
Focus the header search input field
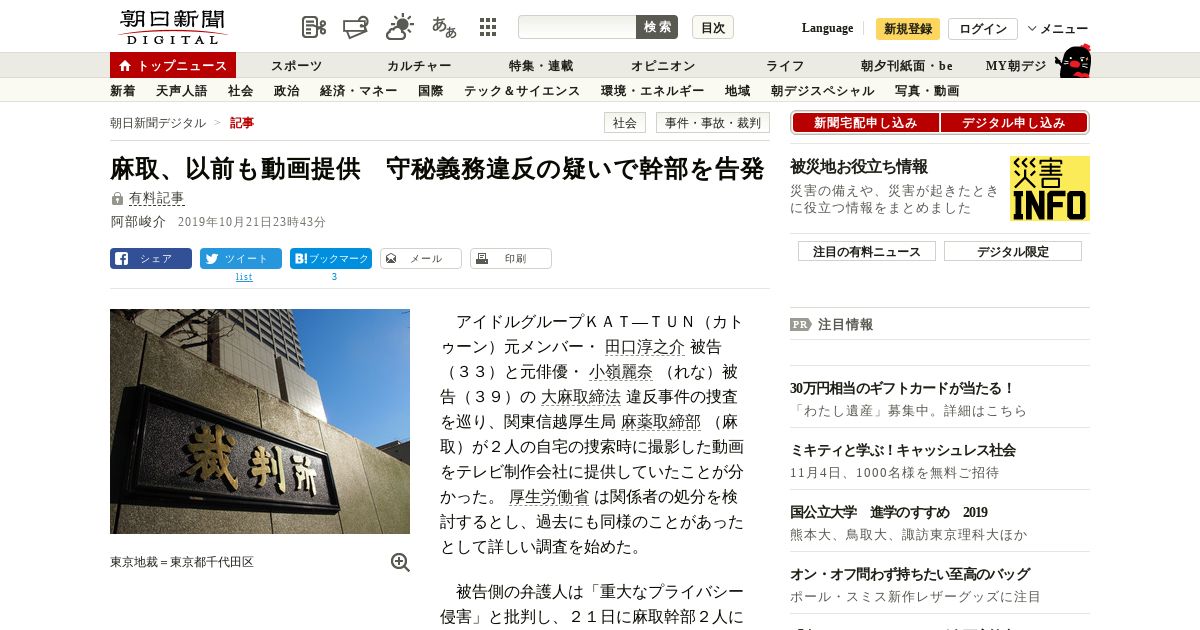577,27
